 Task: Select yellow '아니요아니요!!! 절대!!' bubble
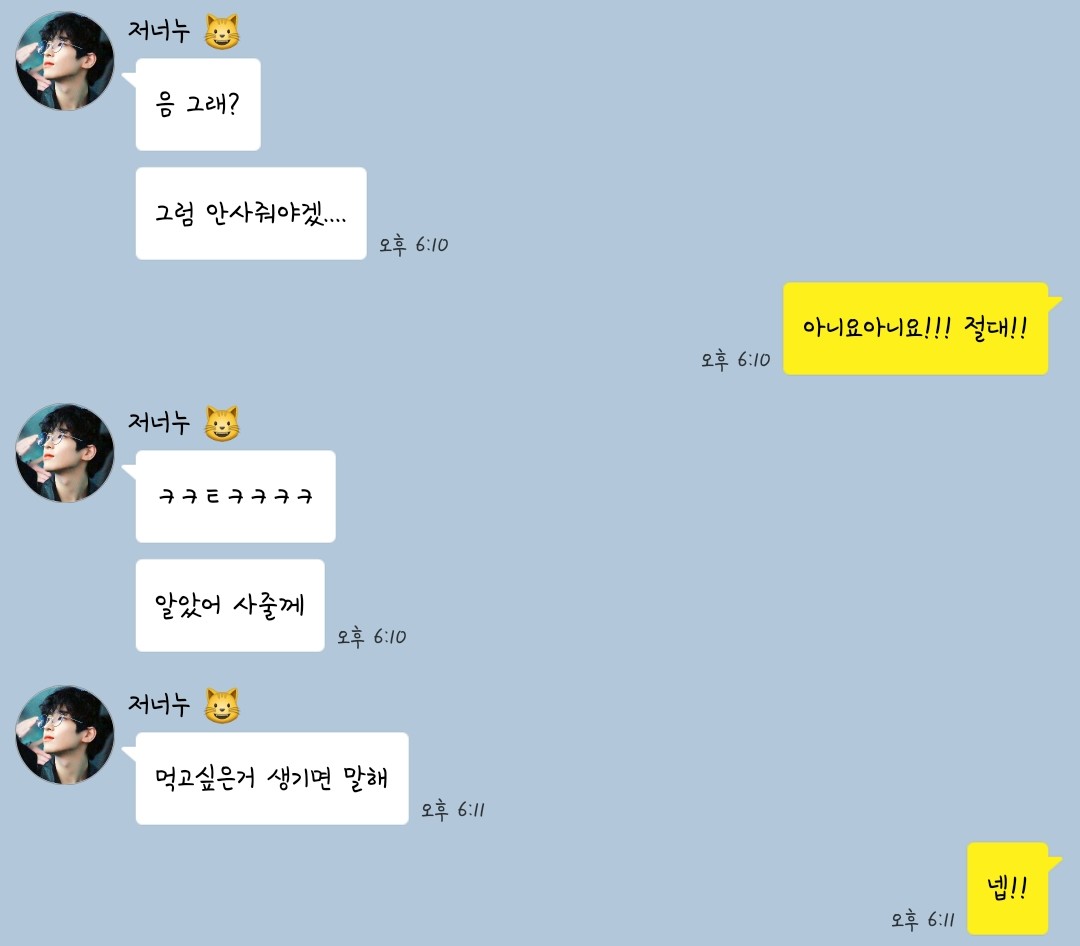point(915,329)
